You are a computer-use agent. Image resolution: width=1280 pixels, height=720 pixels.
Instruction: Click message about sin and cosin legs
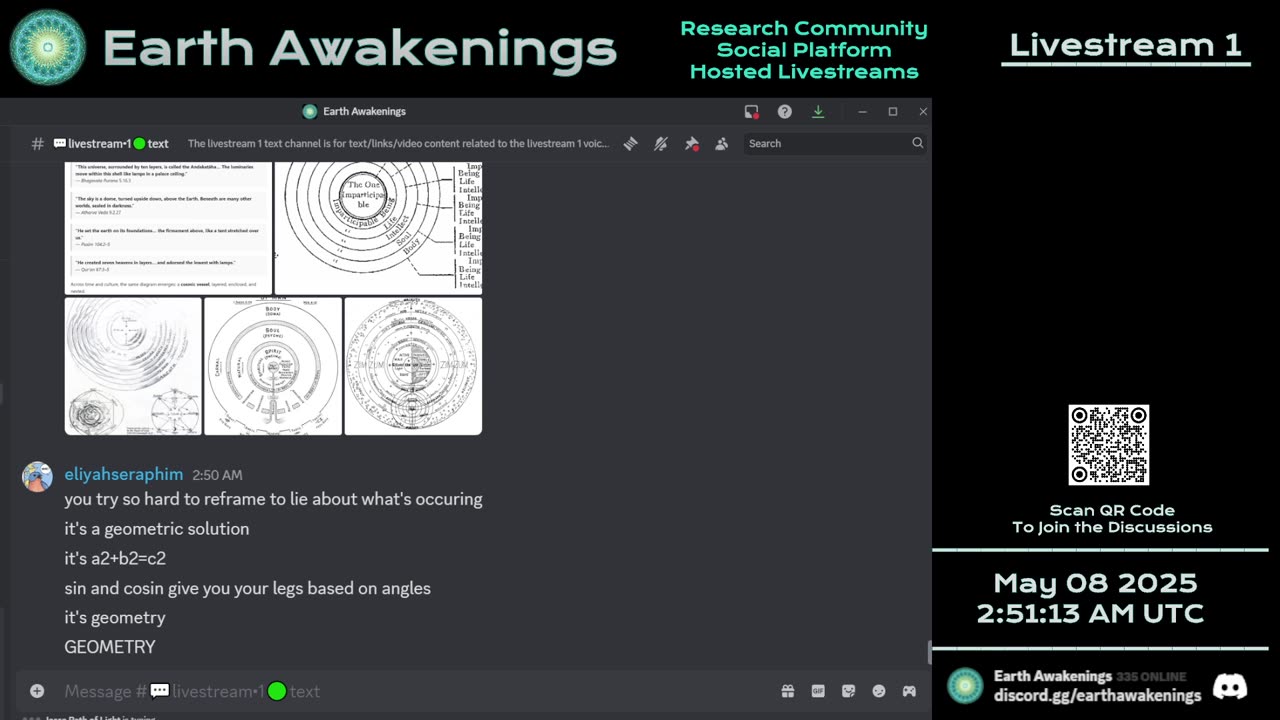pos(247,588)
